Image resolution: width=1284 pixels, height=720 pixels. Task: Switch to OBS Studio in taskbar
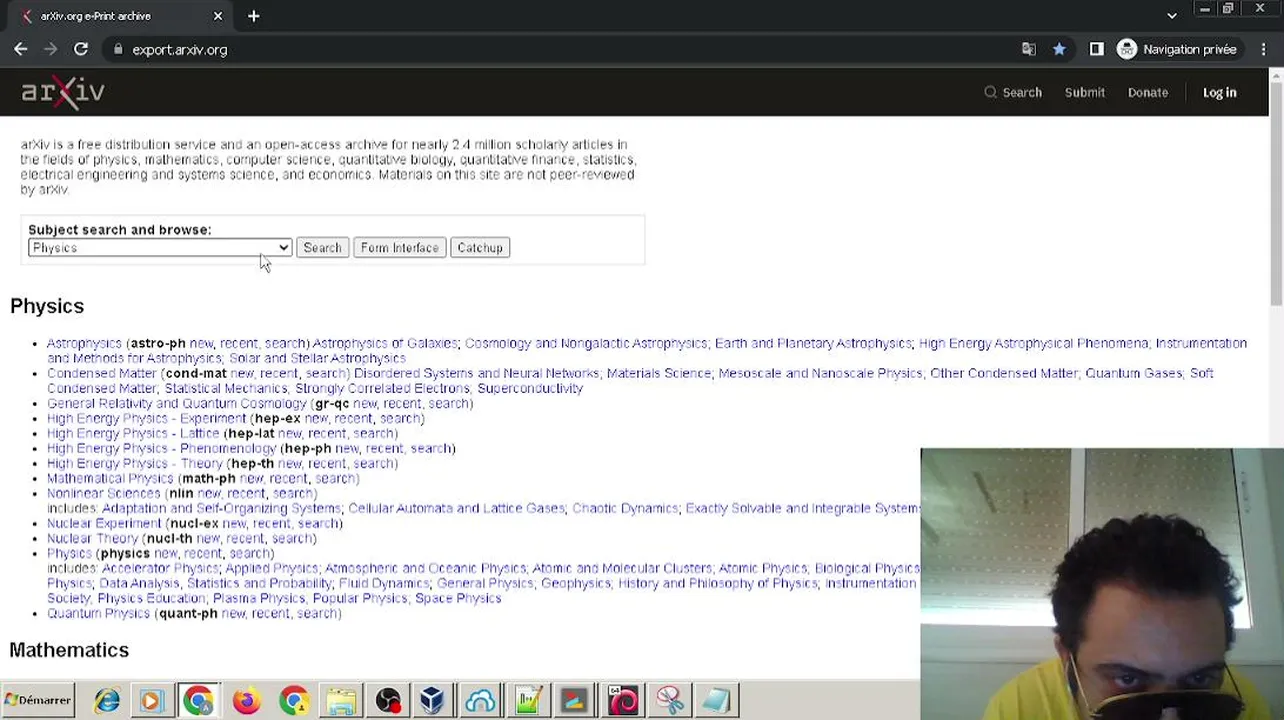(388, 701)
